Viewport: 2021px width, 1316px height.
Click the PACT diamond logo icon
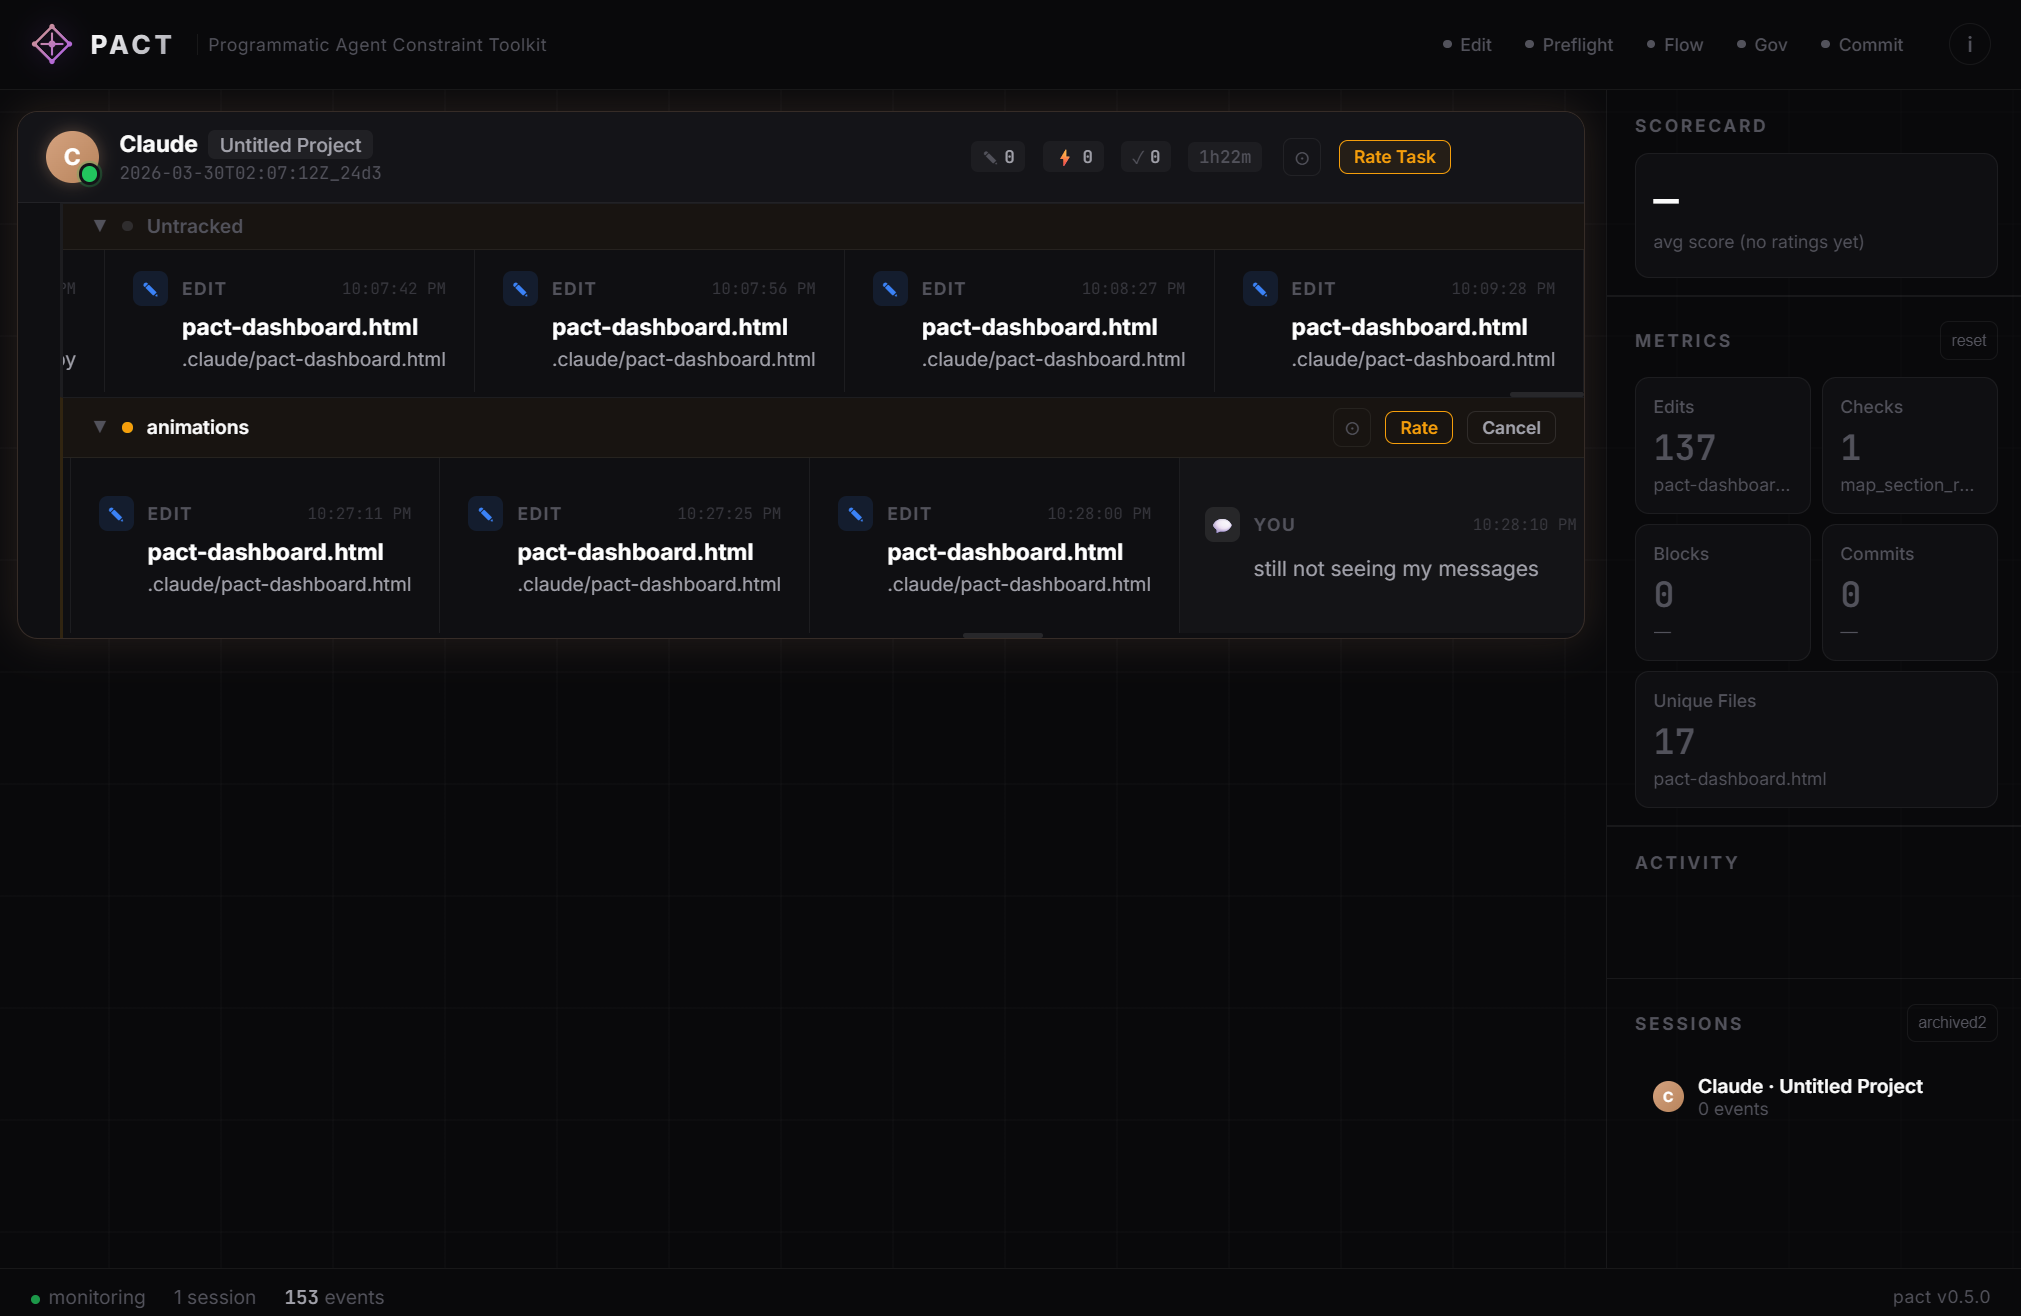51,43
